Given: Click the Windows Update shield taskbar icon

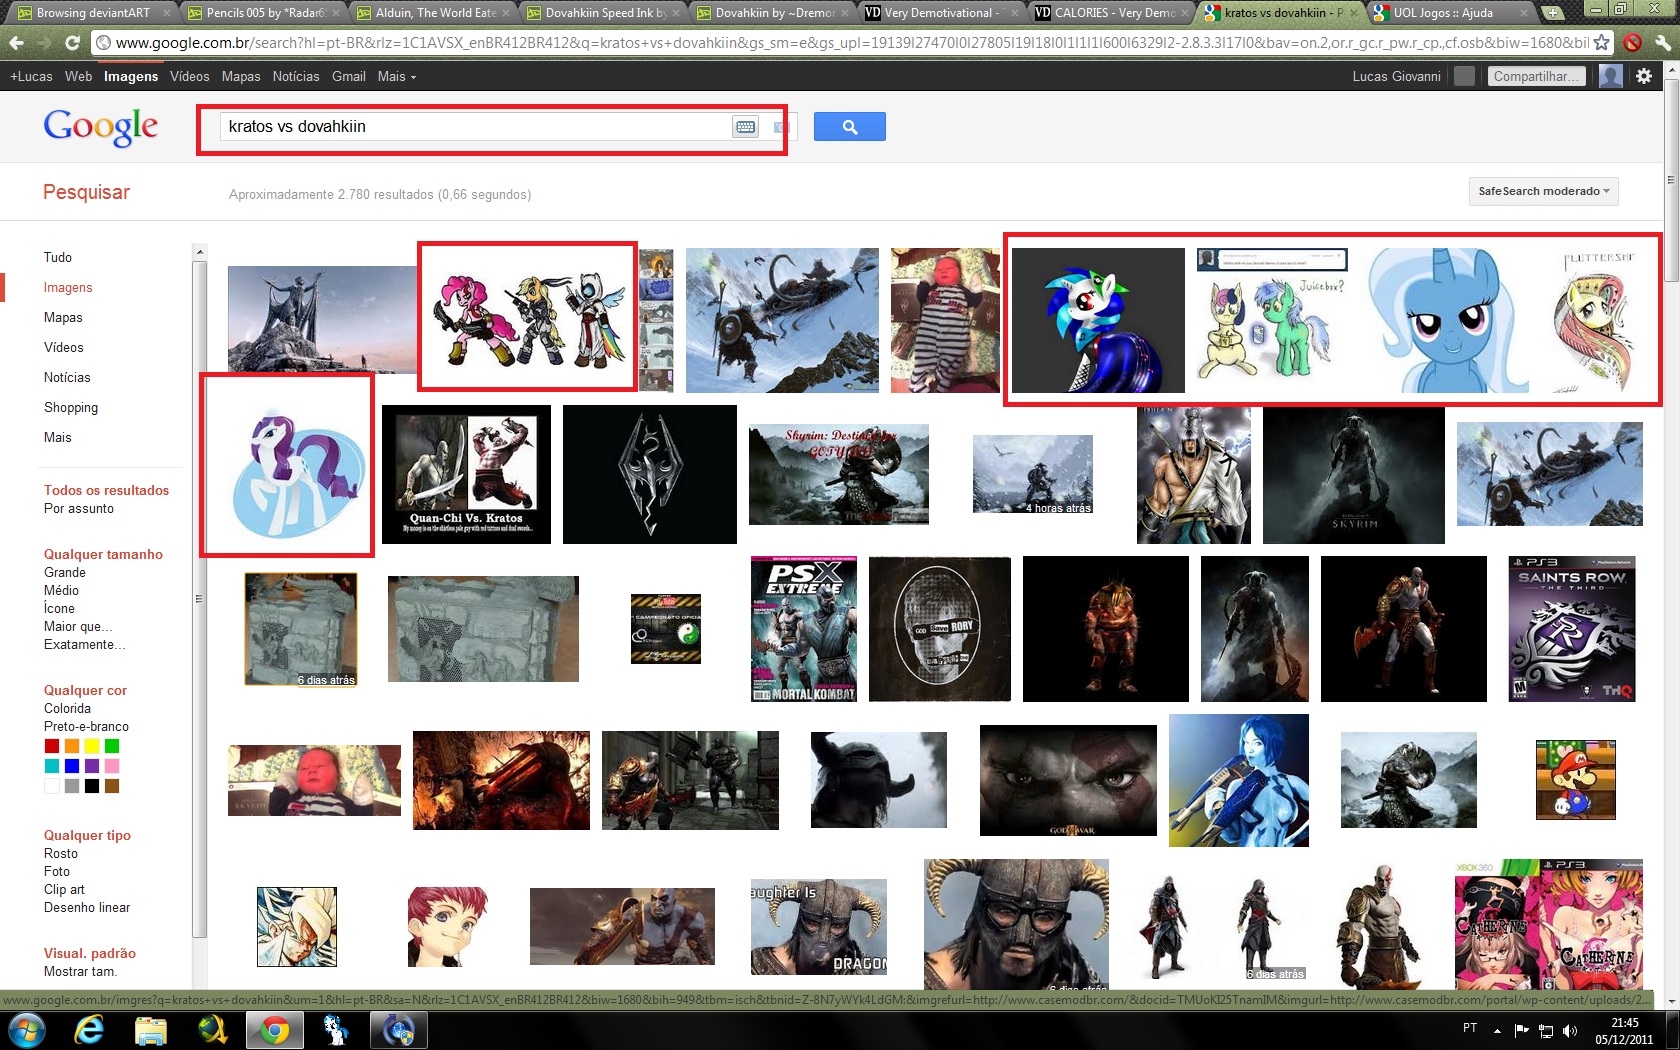Looking at the screenshot, I should click(x=399, y=1030).
